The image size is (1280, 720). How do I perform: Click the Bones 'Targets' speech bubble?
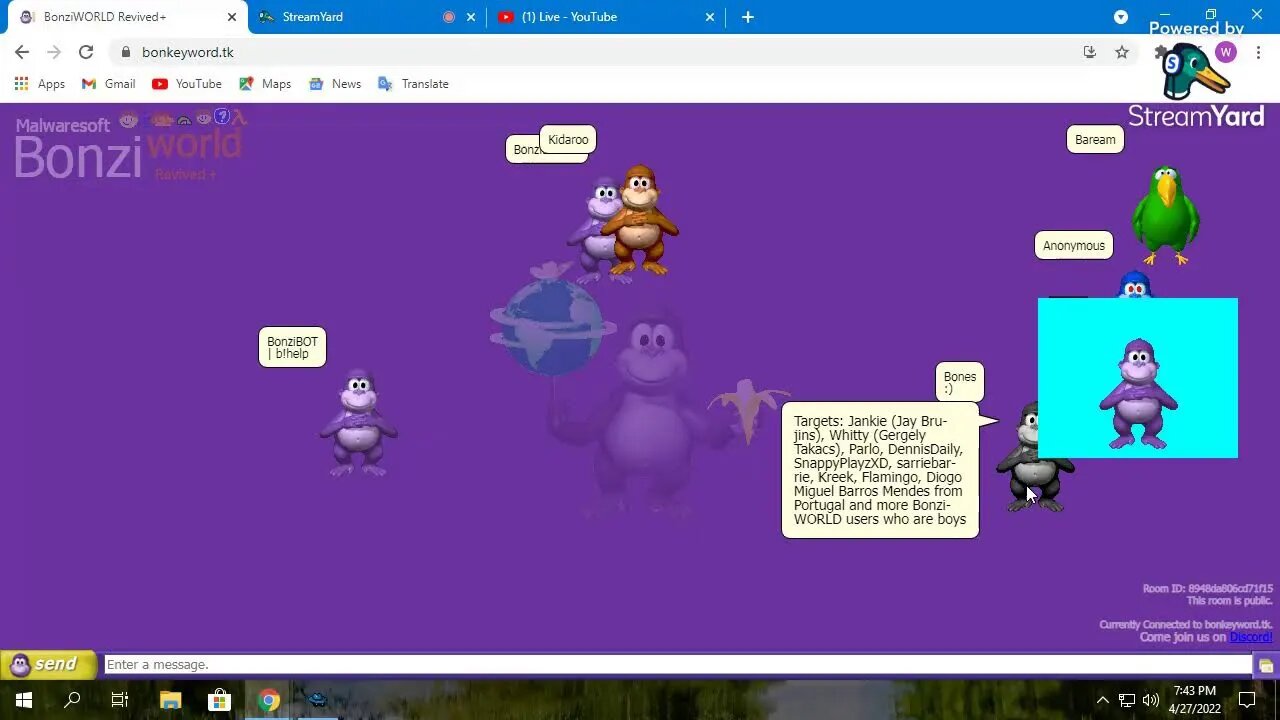[880, 470]
